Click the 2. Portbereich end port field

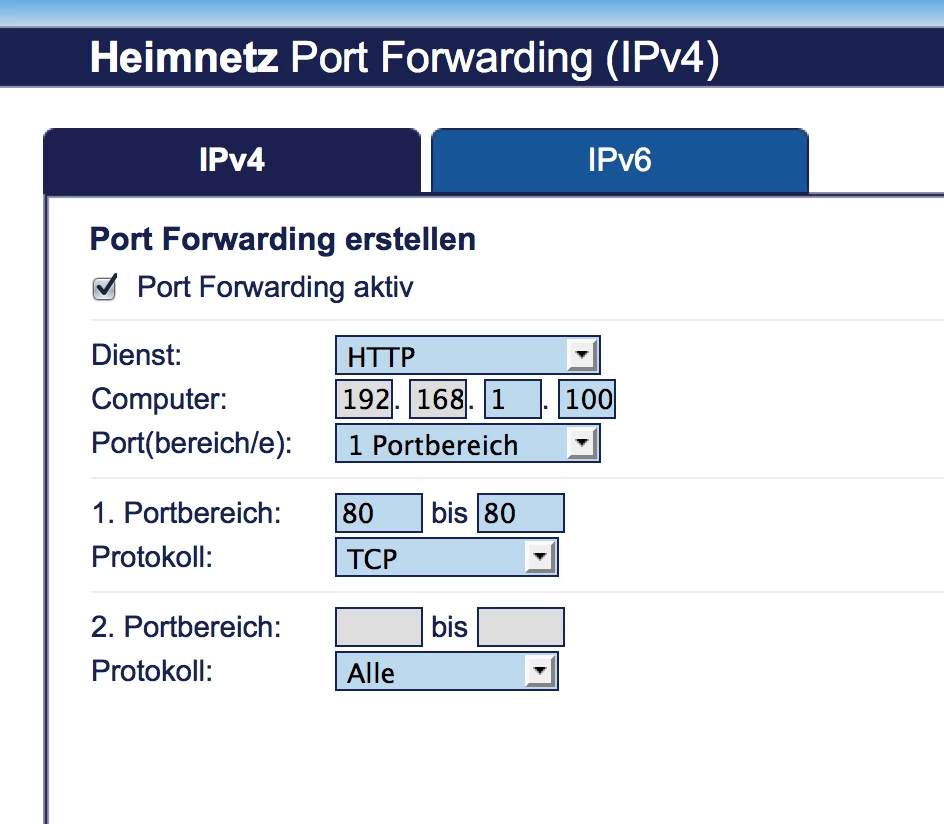[520, 627]
